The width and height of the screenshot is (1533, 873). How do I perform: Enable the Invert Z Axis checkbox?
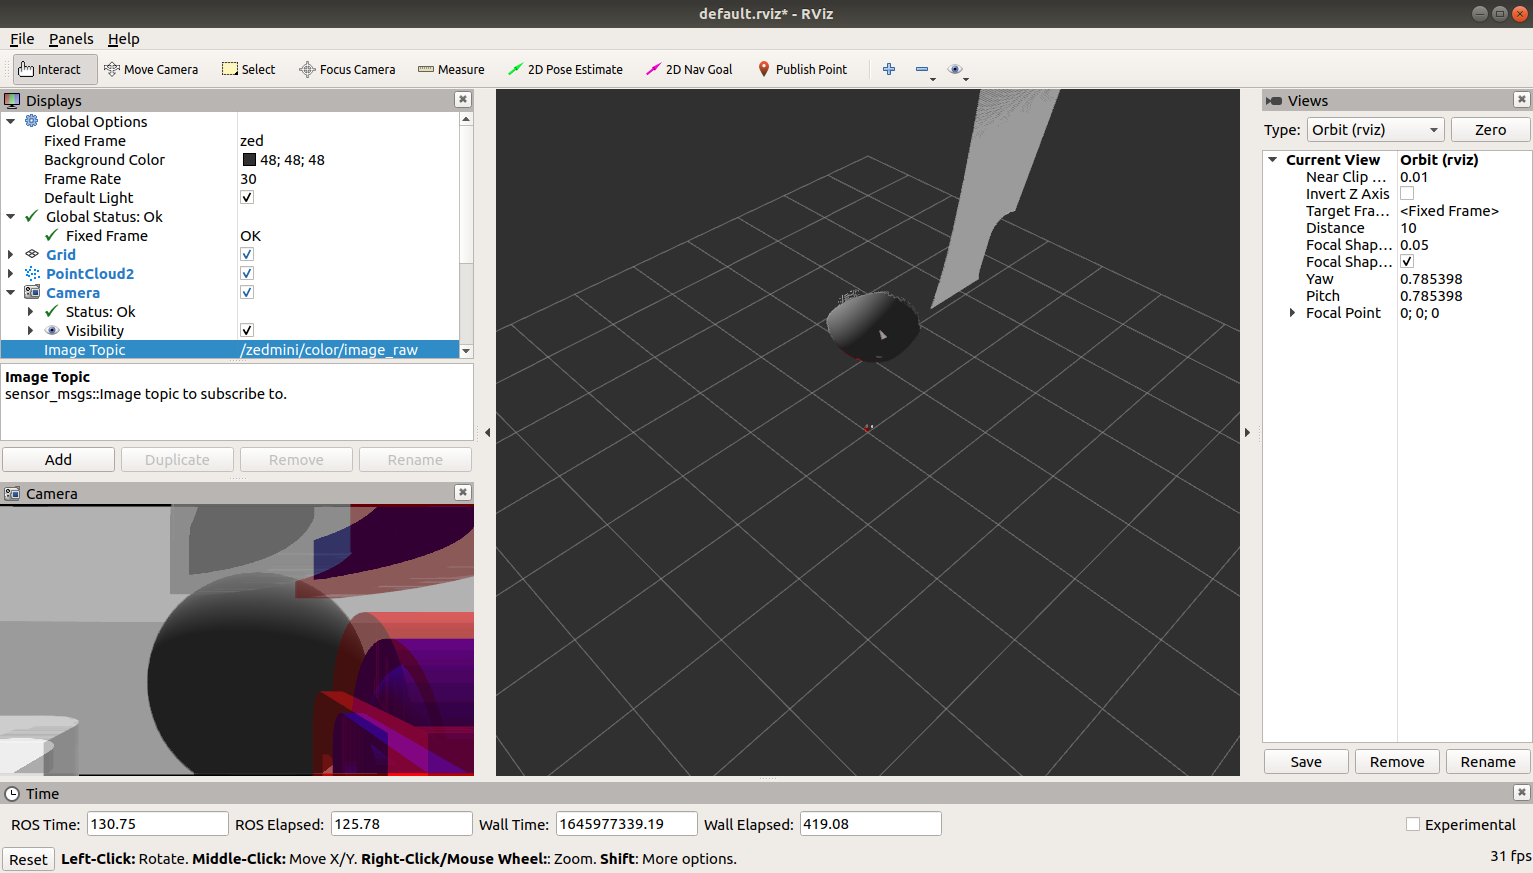(x=1407, y=193)
